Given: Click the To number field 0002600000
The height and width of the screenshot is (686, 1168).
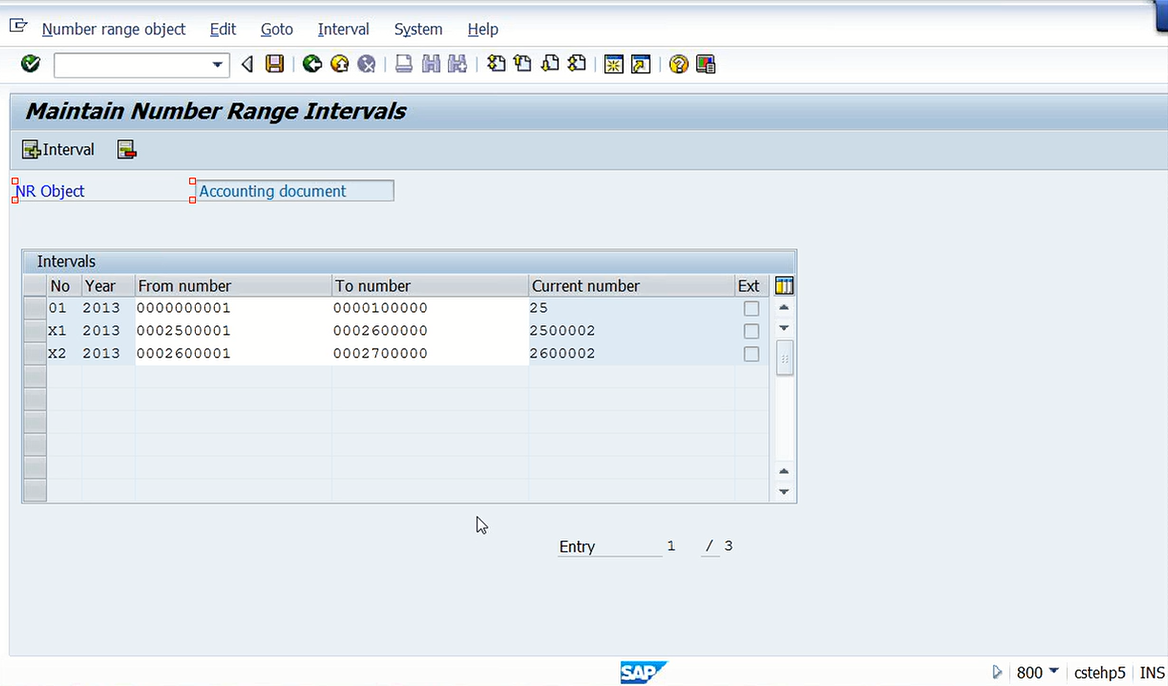Looking at the screenshot, I should (x=430, y=331).
